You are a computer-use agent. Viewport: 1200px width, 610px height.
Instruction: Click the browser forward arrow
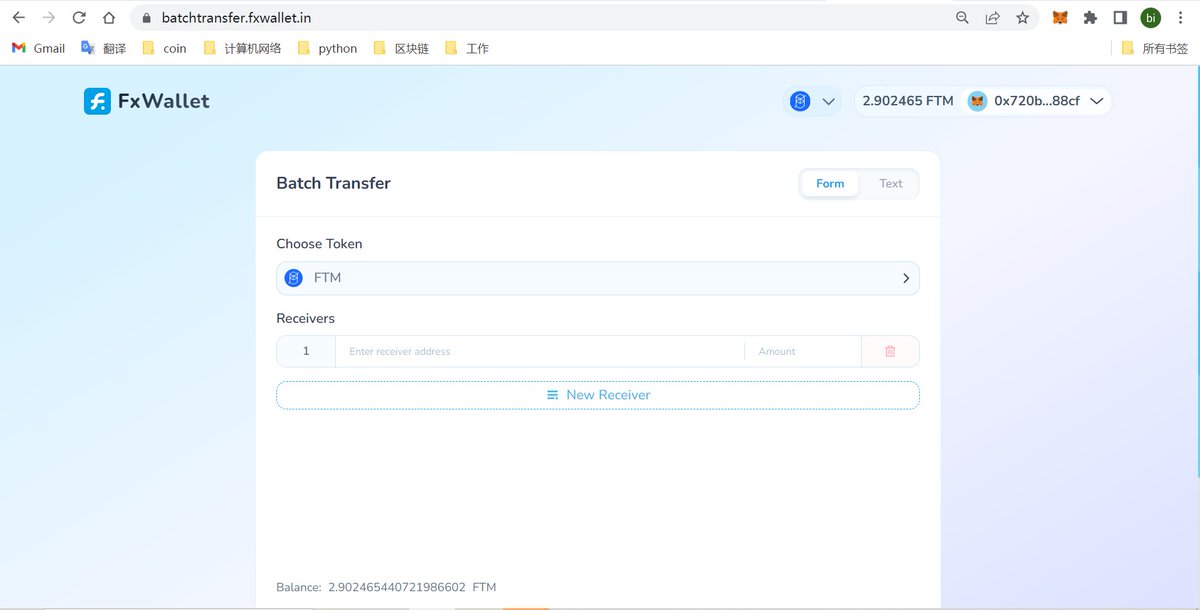48,18
